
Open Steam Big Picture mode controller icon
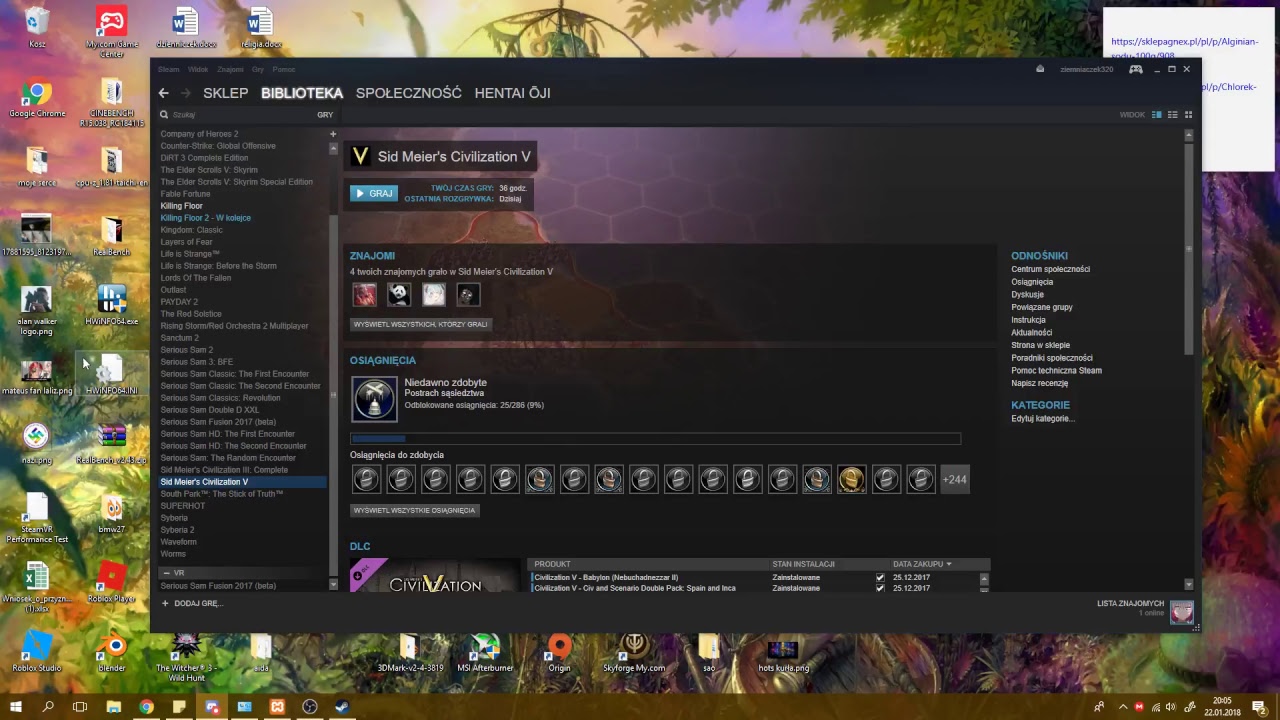coord(1136,69)
